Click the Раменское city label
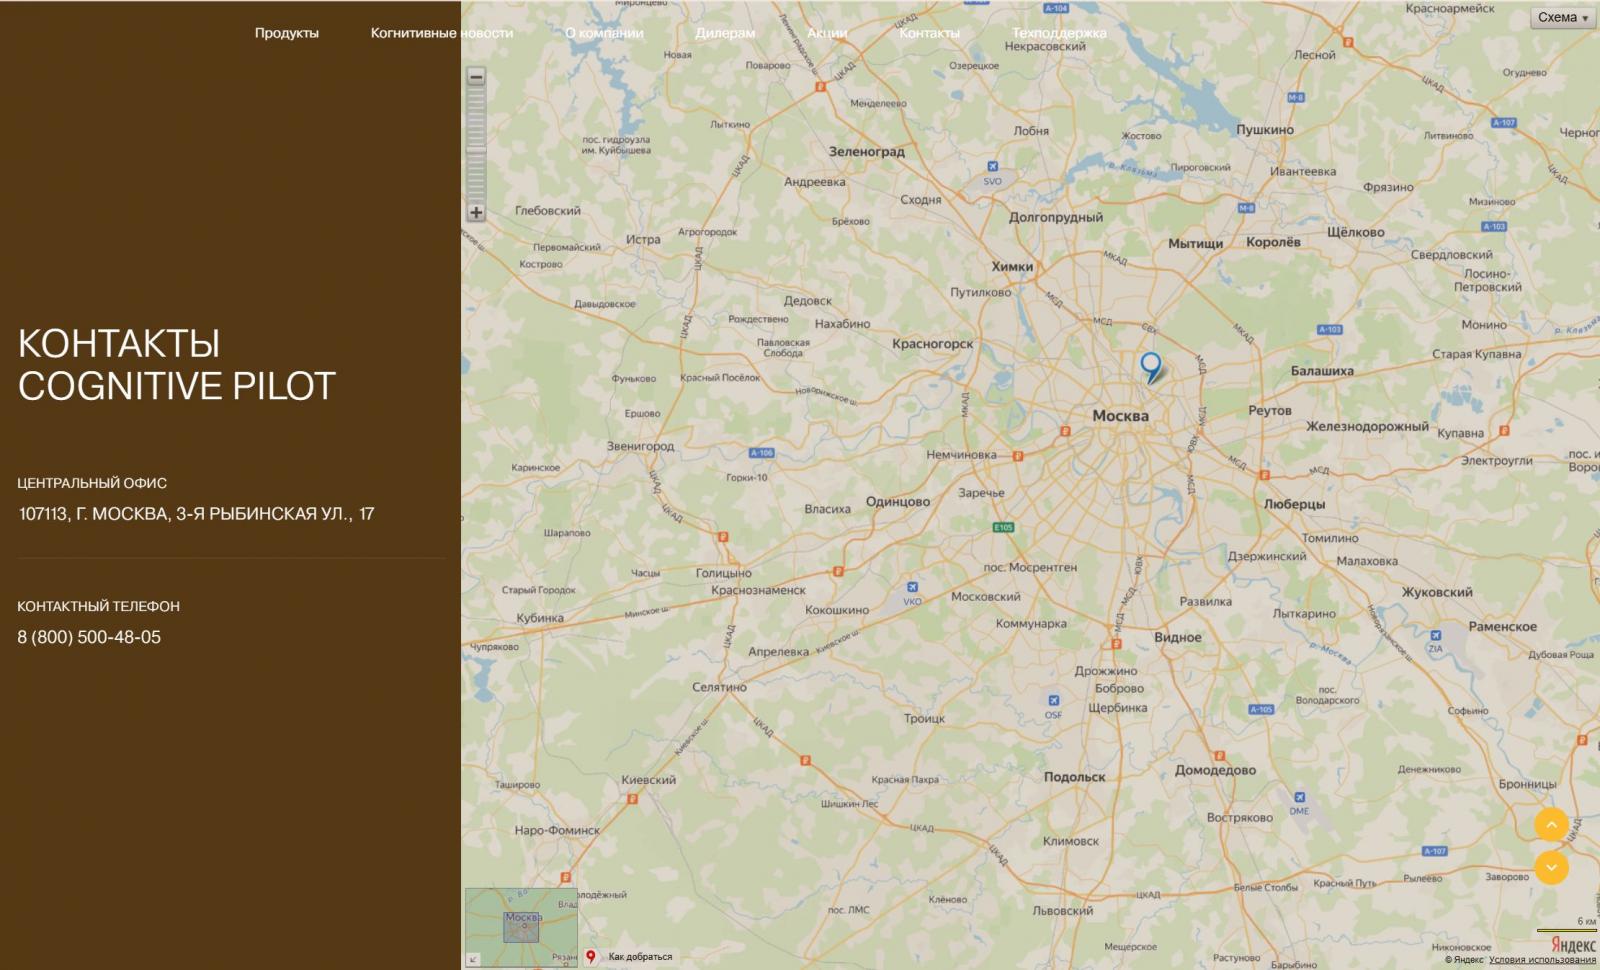1600x970 pixels. coord(1503,627)
